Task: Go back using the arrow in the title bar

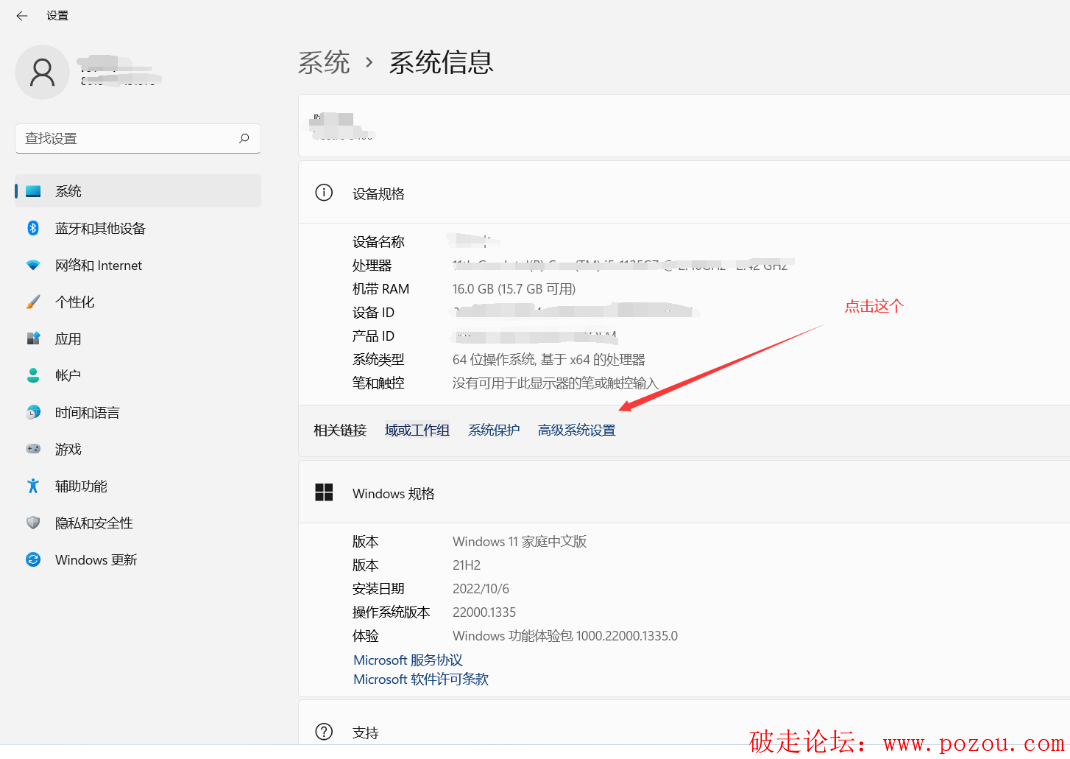Action: pos(22,16)
